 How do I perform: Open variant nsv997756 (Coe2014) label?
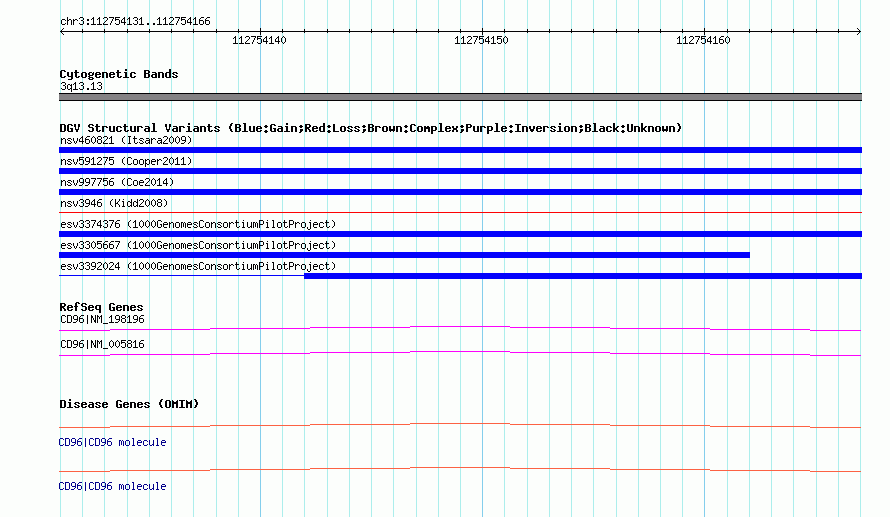(117, 182)
